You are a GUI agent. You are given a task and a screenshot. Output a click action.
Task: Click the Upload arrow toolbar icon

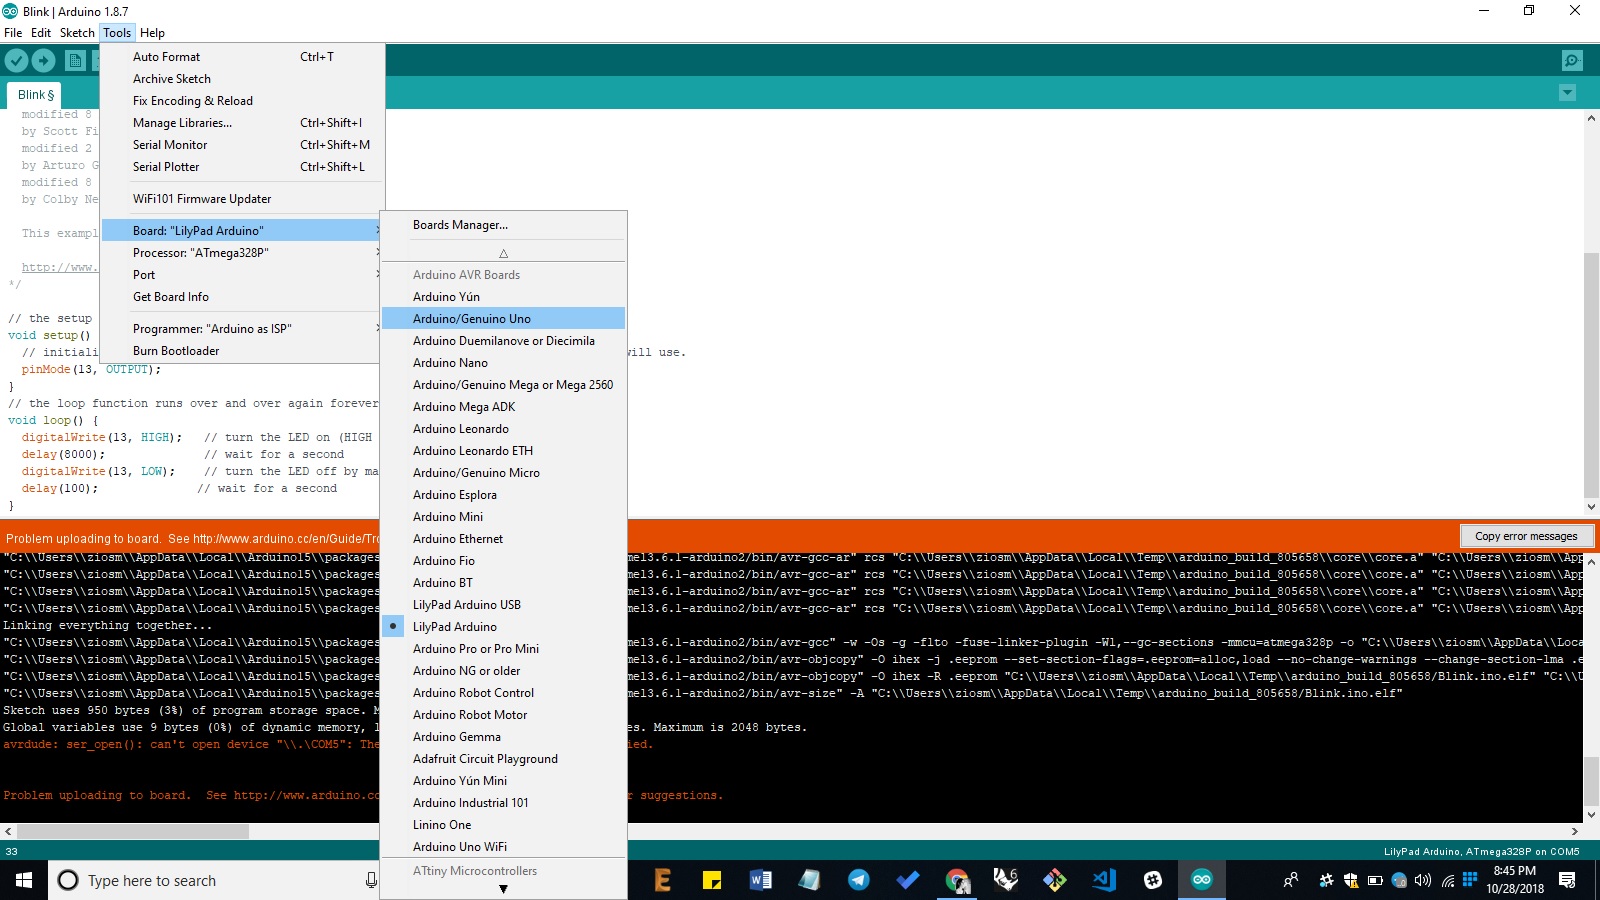pos(43,60)
